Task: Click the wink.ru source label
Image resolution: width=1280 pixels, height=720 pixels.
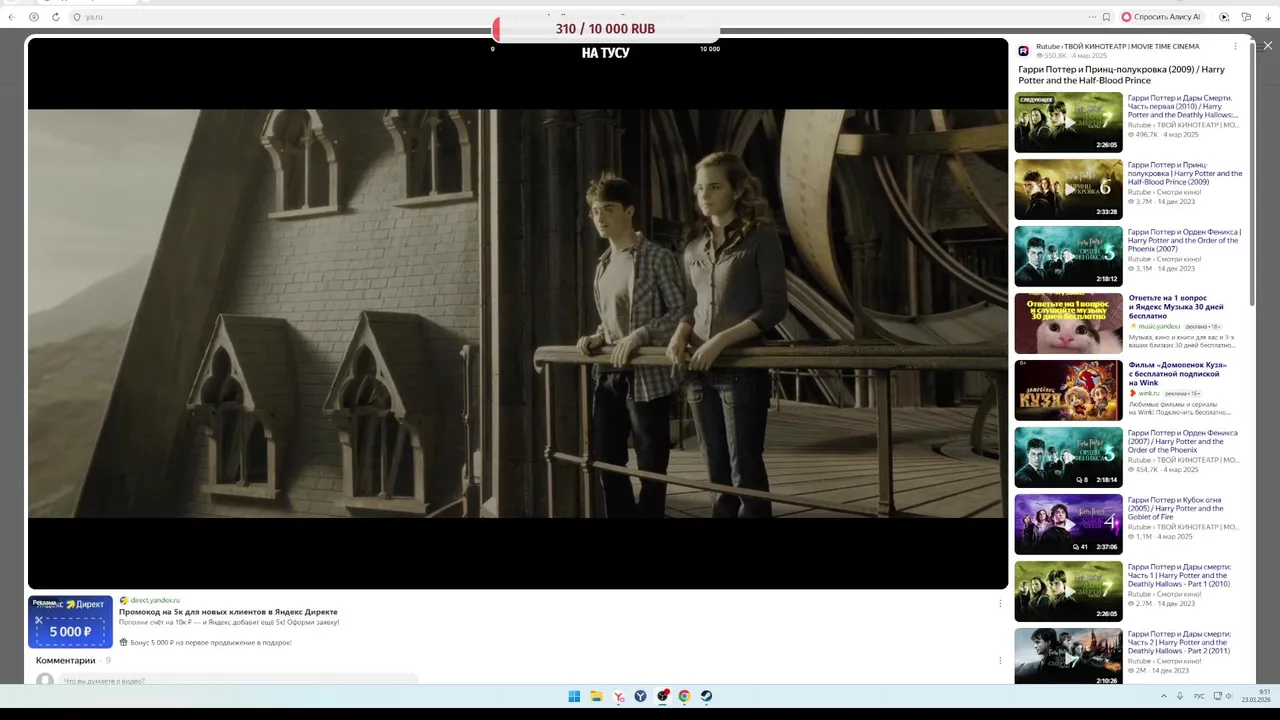Action: pos(1148,394)
